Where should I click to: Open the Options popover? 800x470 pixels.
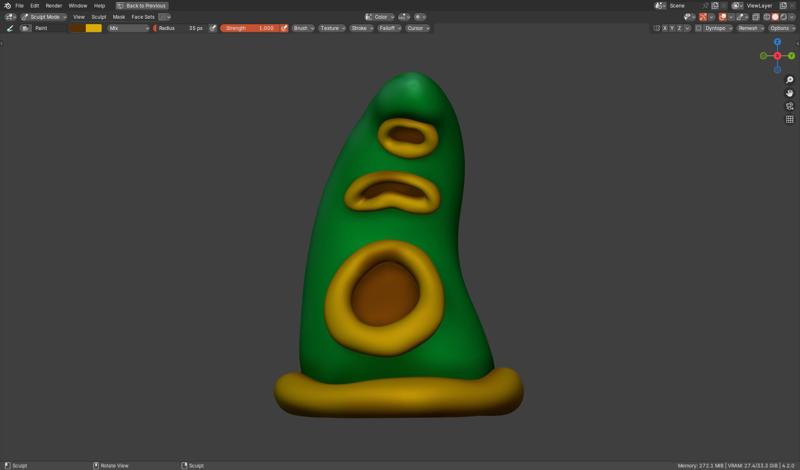782,28
